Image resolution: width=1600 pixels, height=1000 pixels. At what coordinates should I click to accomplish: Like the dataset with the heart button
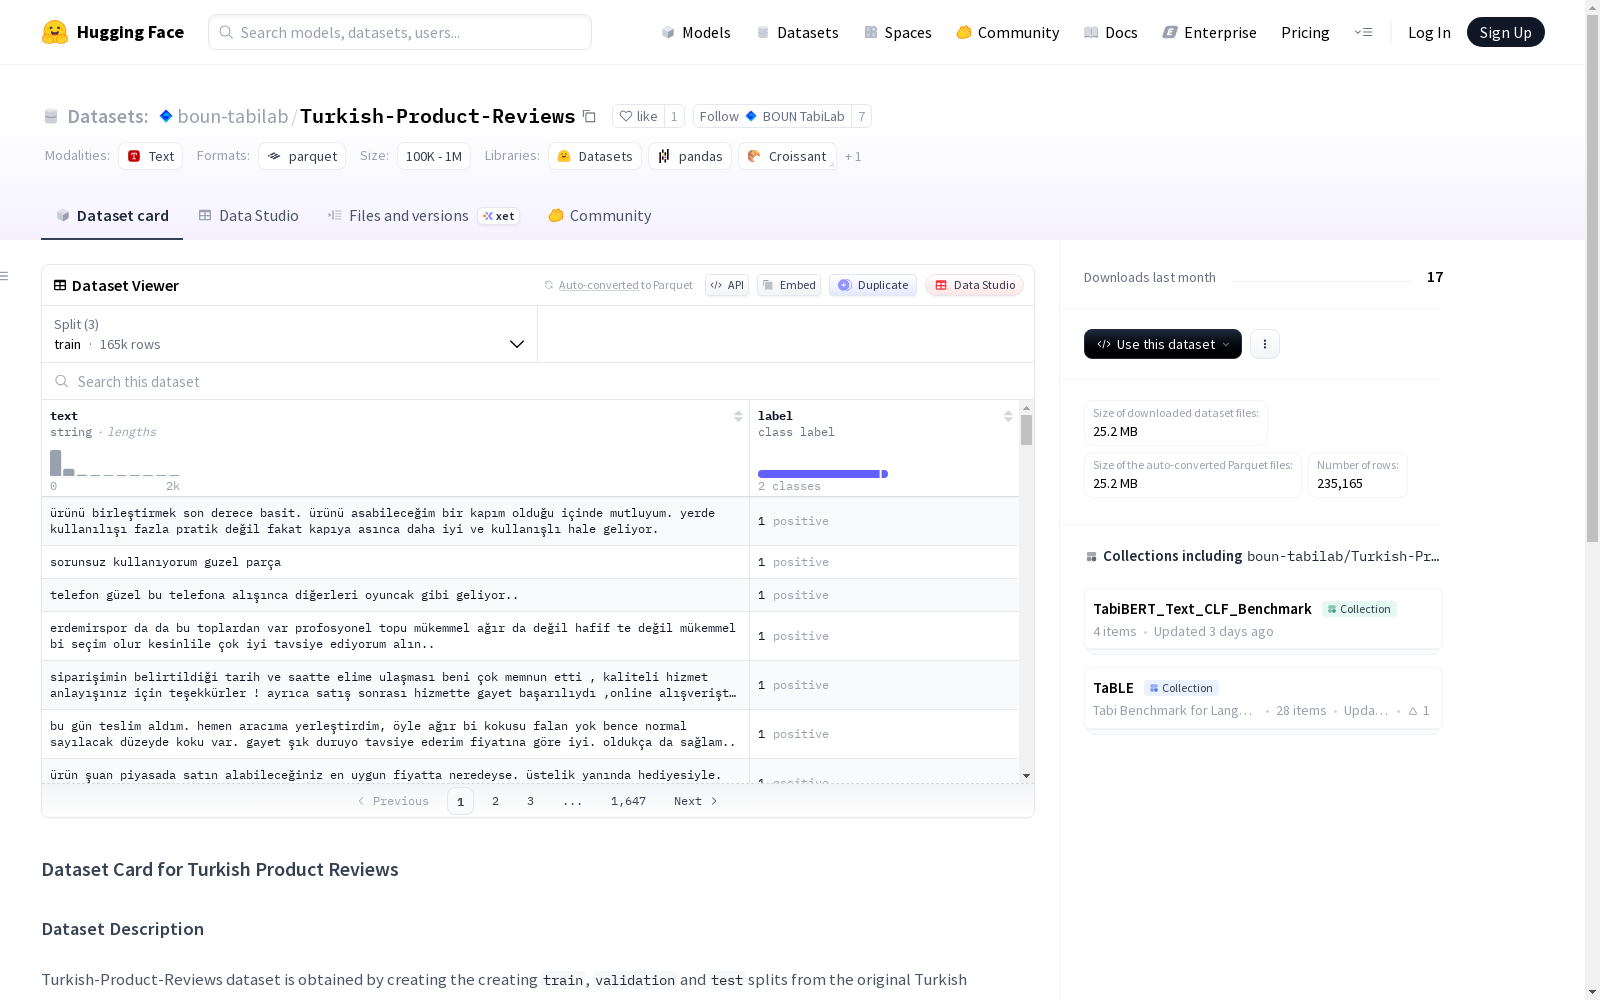point(638,117)
